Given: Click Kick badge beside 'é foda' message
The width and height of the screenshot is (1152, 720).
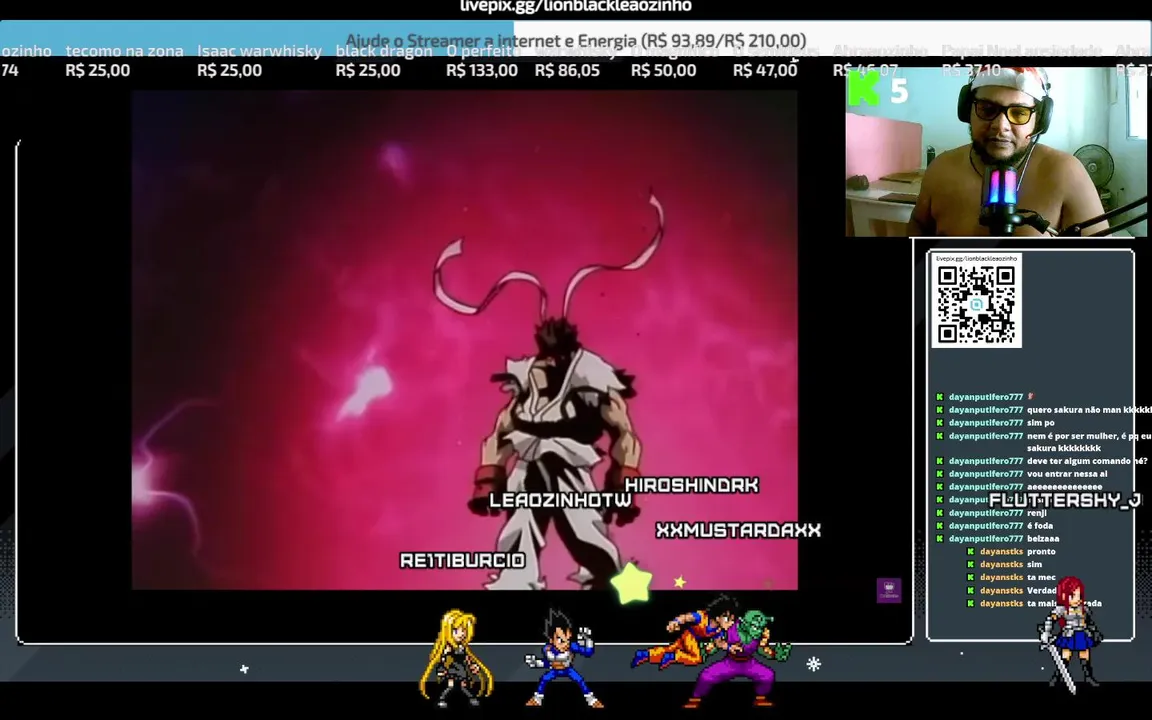Looking at the screenshot, I should [939, 525].
